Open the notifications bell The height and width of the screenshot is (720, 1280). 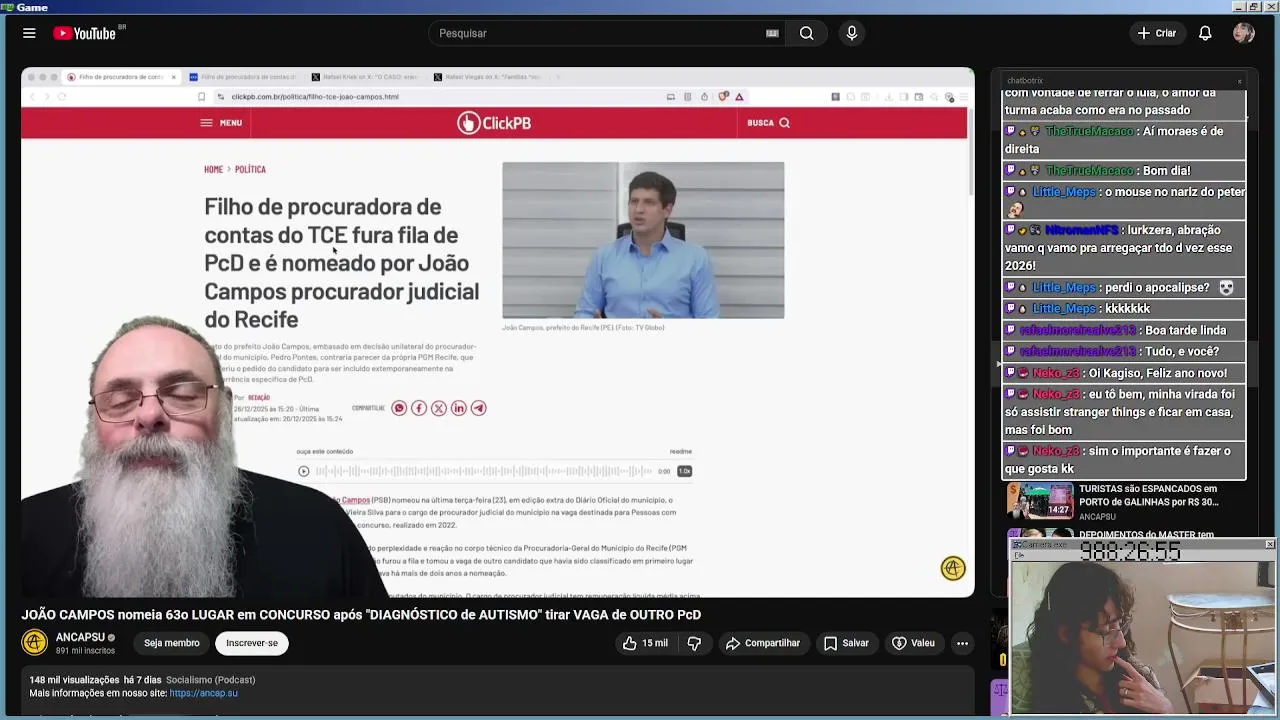pyautogui.click(x=1205, y=33)
